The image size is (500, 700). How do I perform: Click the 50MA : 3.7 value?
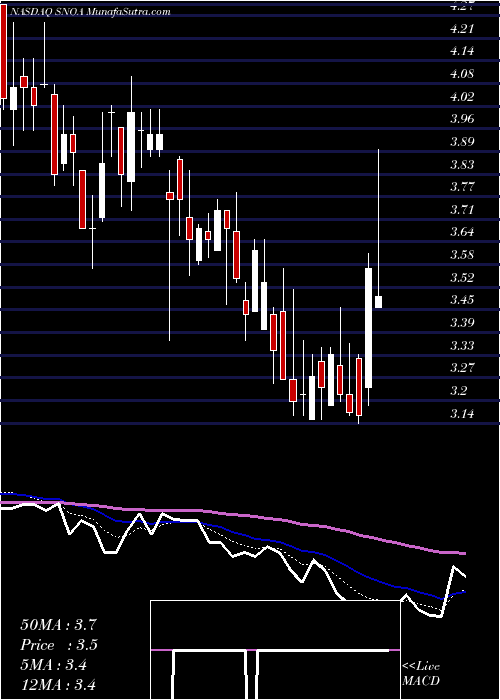pyautogui.click(x=58, y=625)
